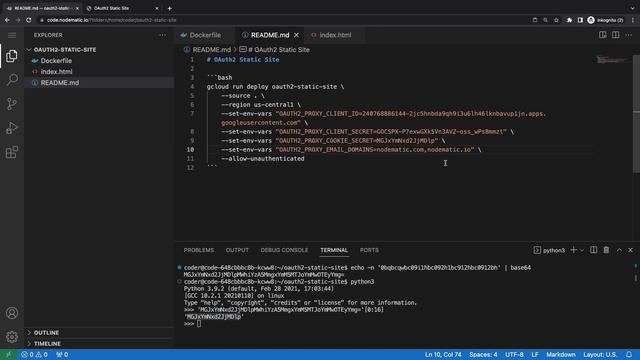Click the editor minimap

[613, 60]
